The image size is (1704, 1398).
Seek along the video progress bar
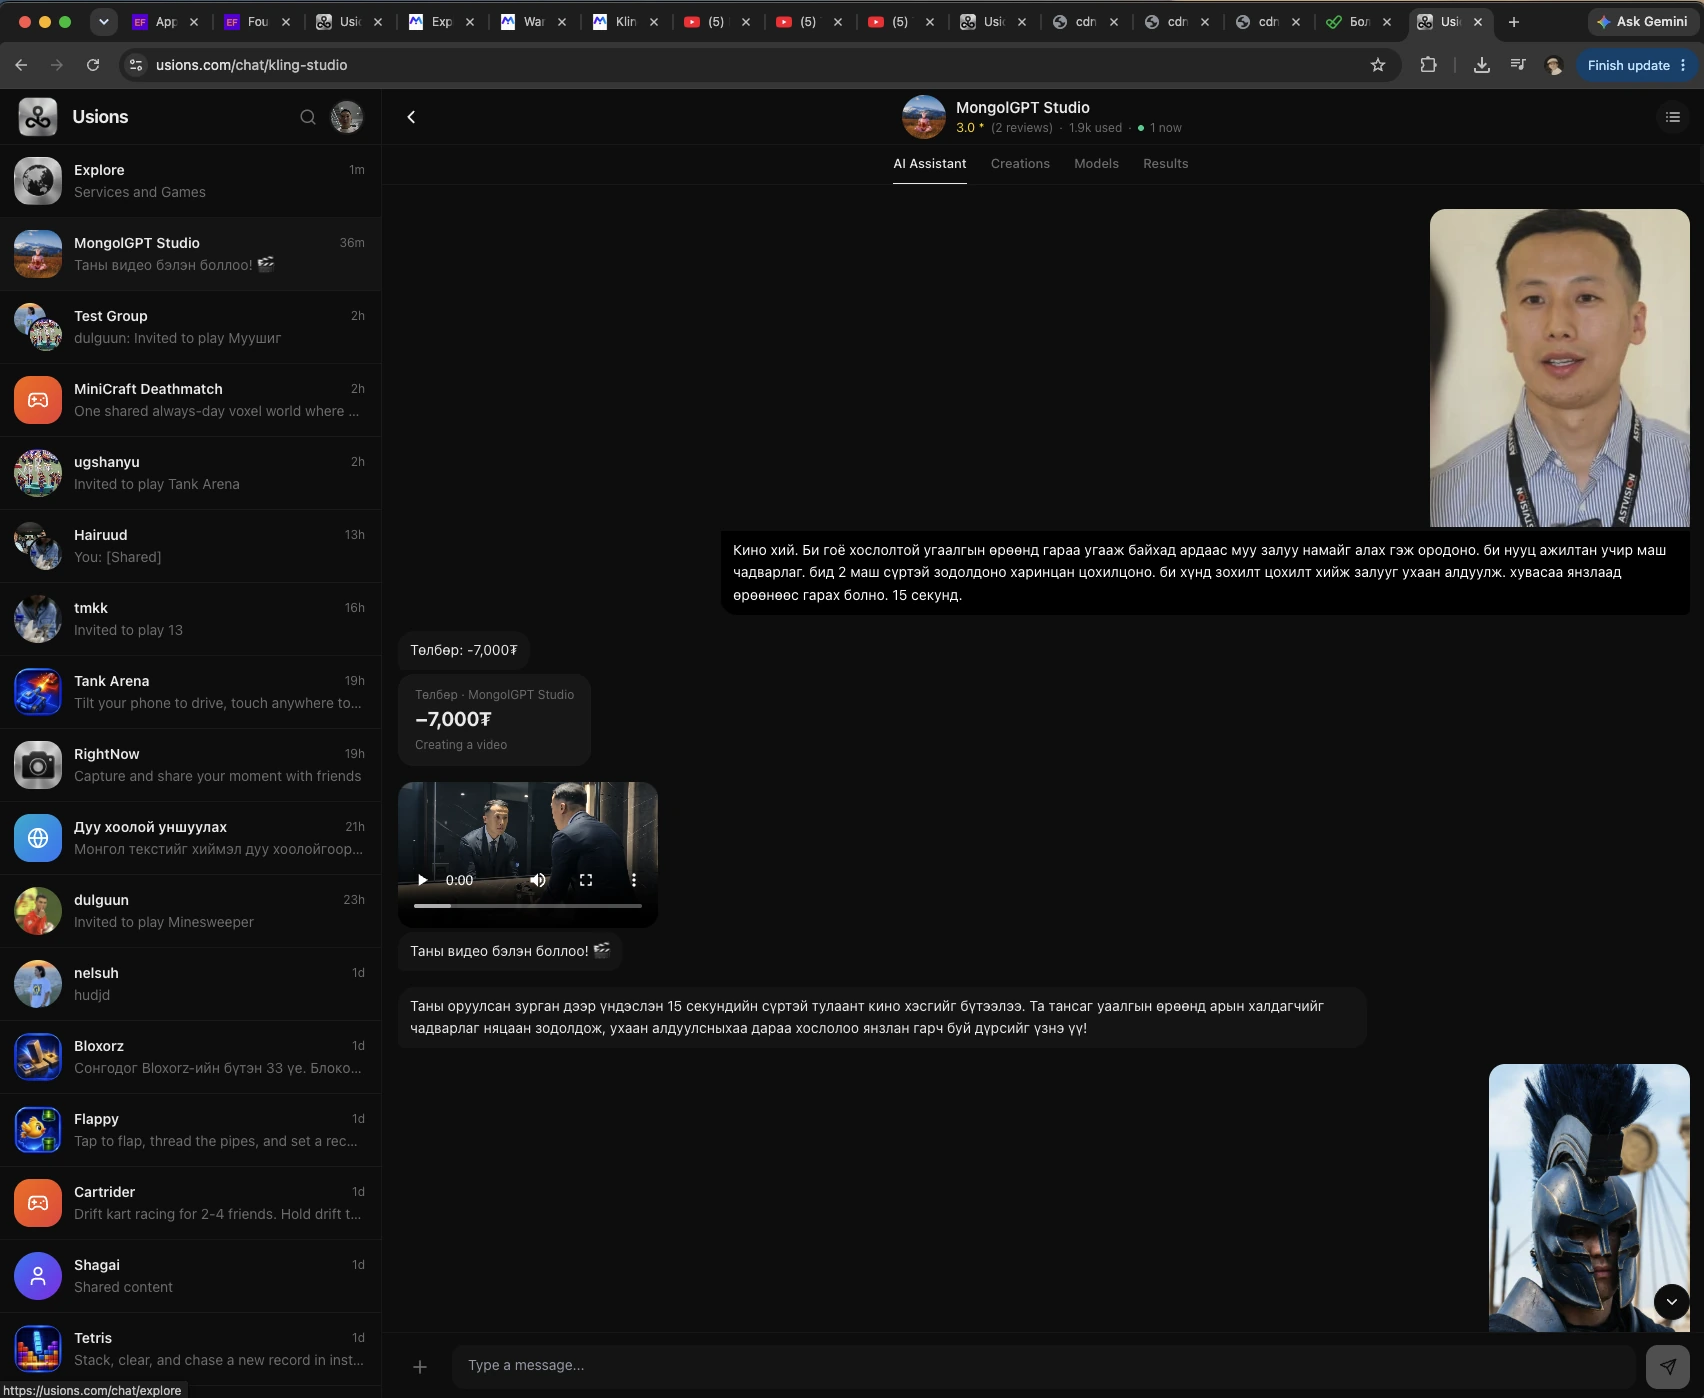click(x=528, y=906)
